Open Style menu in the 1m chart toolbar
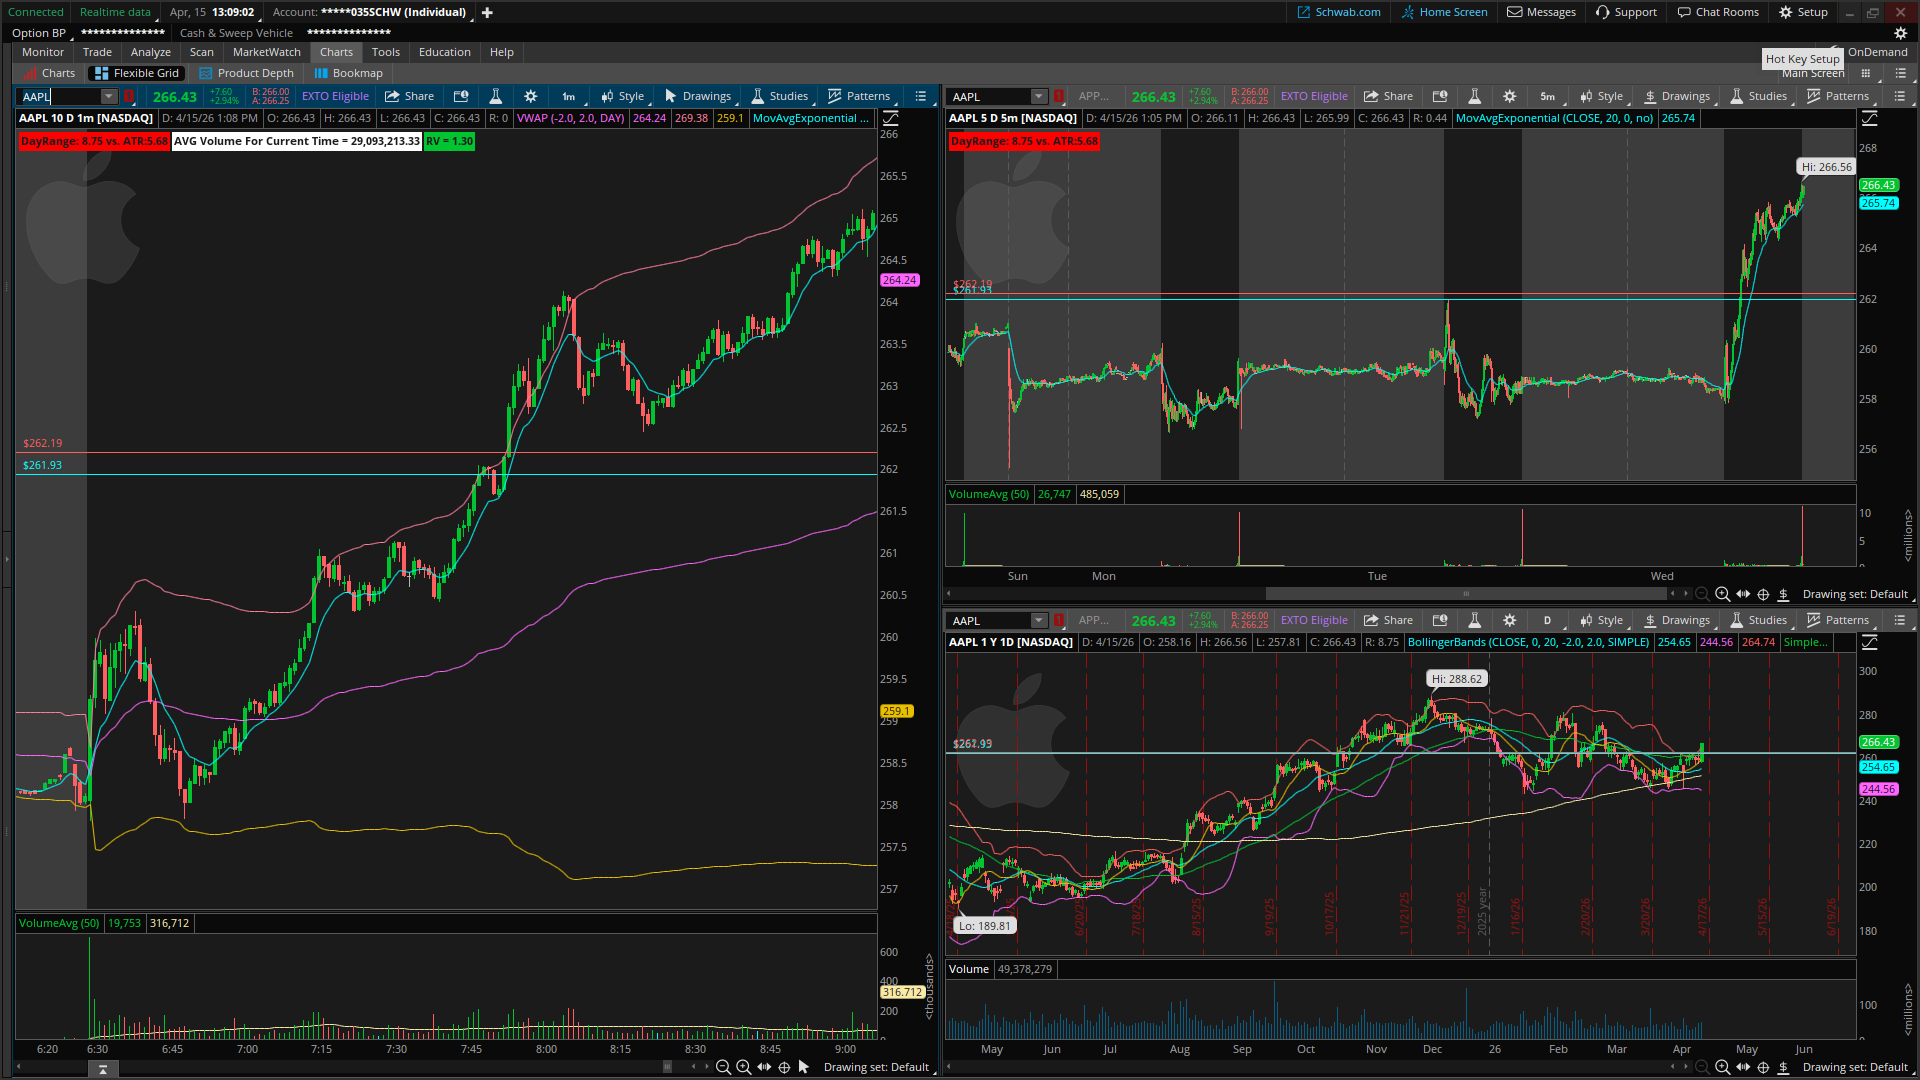This screenshot has height=1080, width=1920. click(623, 97)
